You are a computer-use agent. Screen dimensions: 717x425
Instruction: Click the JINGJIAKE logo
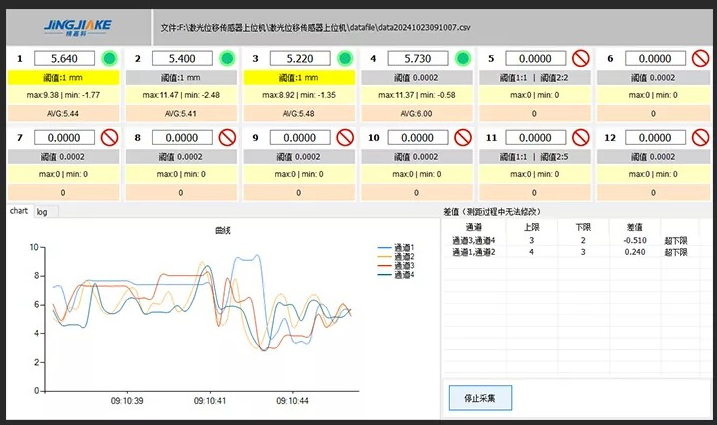point(79,23)
